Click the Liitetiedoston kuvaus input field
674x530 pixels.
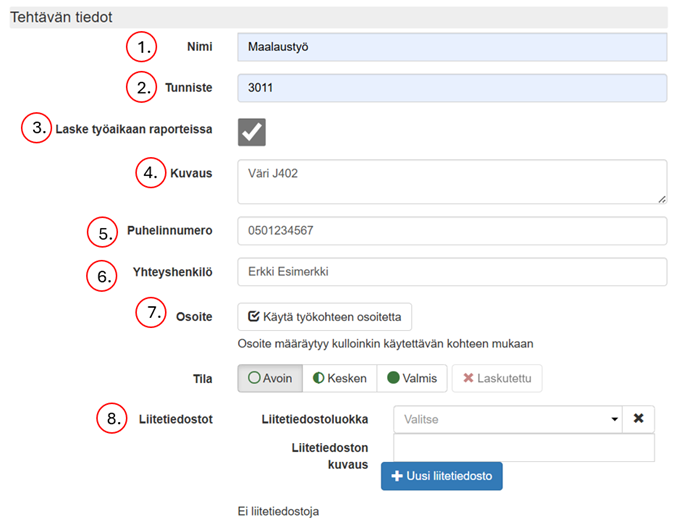[524, 448]
